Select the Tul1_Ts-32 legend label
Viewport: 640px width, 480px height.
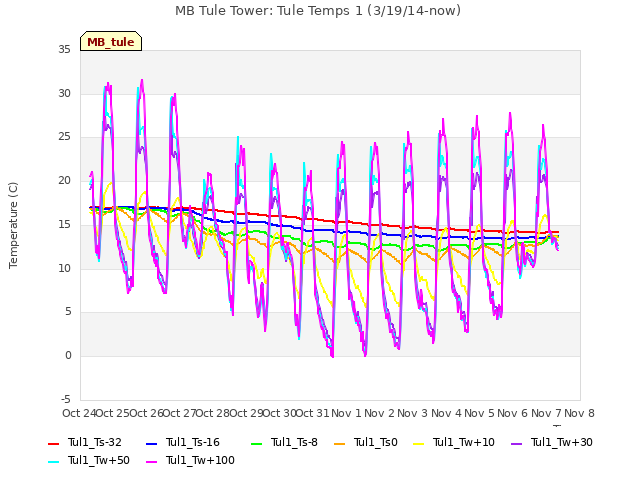pos(95,442)
